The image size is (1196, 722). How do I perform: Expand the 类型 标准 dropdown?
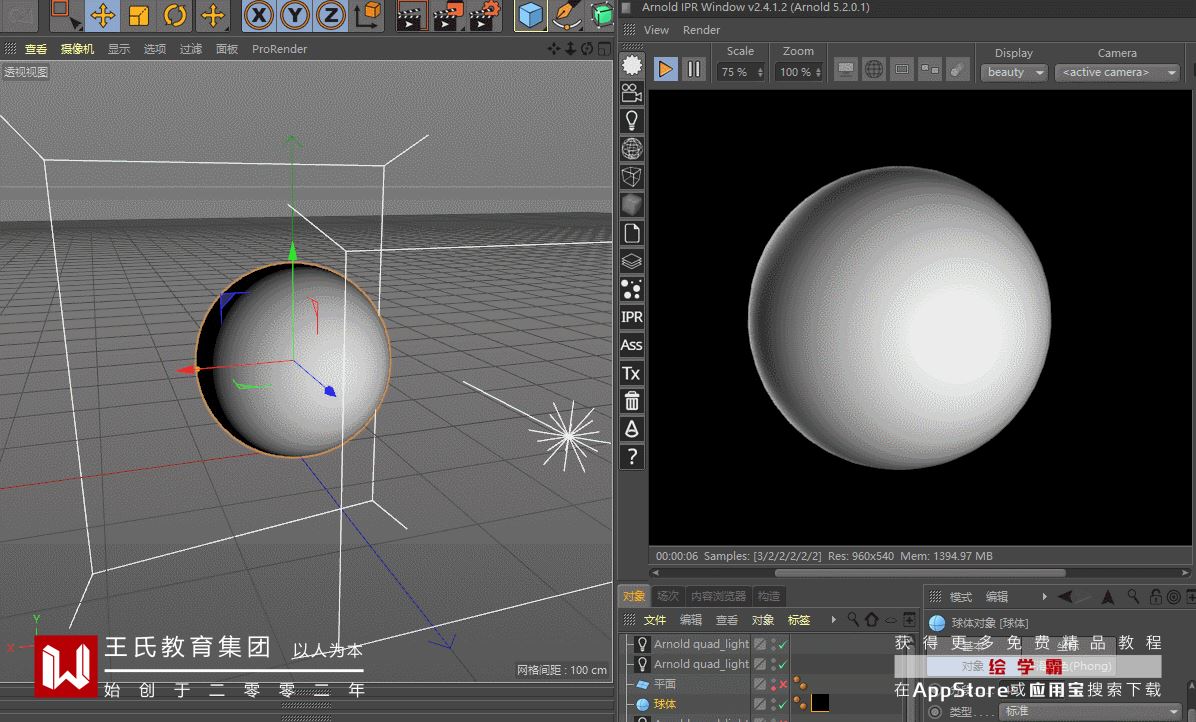1090,711
